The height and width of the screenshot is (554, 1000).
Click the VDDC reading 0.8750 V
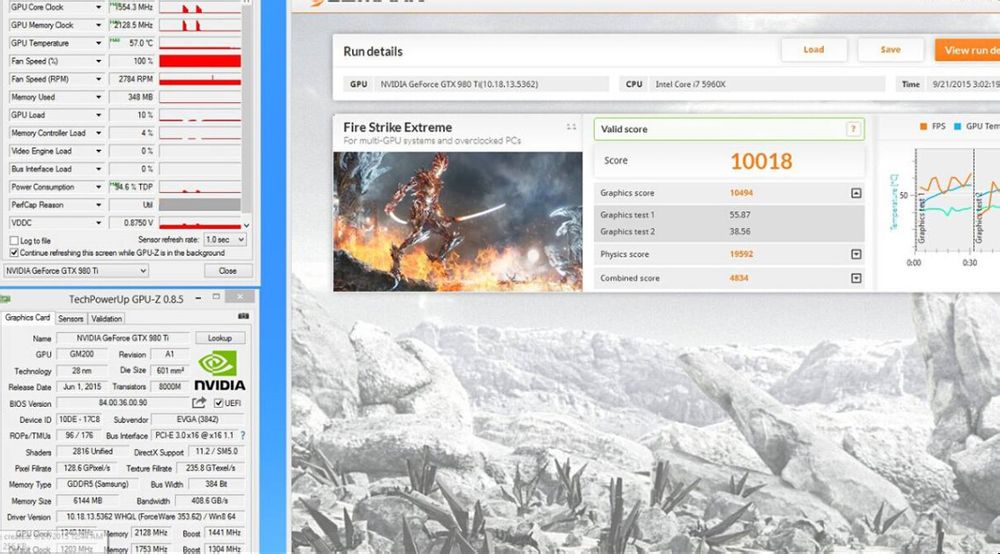tap(132, 223)
